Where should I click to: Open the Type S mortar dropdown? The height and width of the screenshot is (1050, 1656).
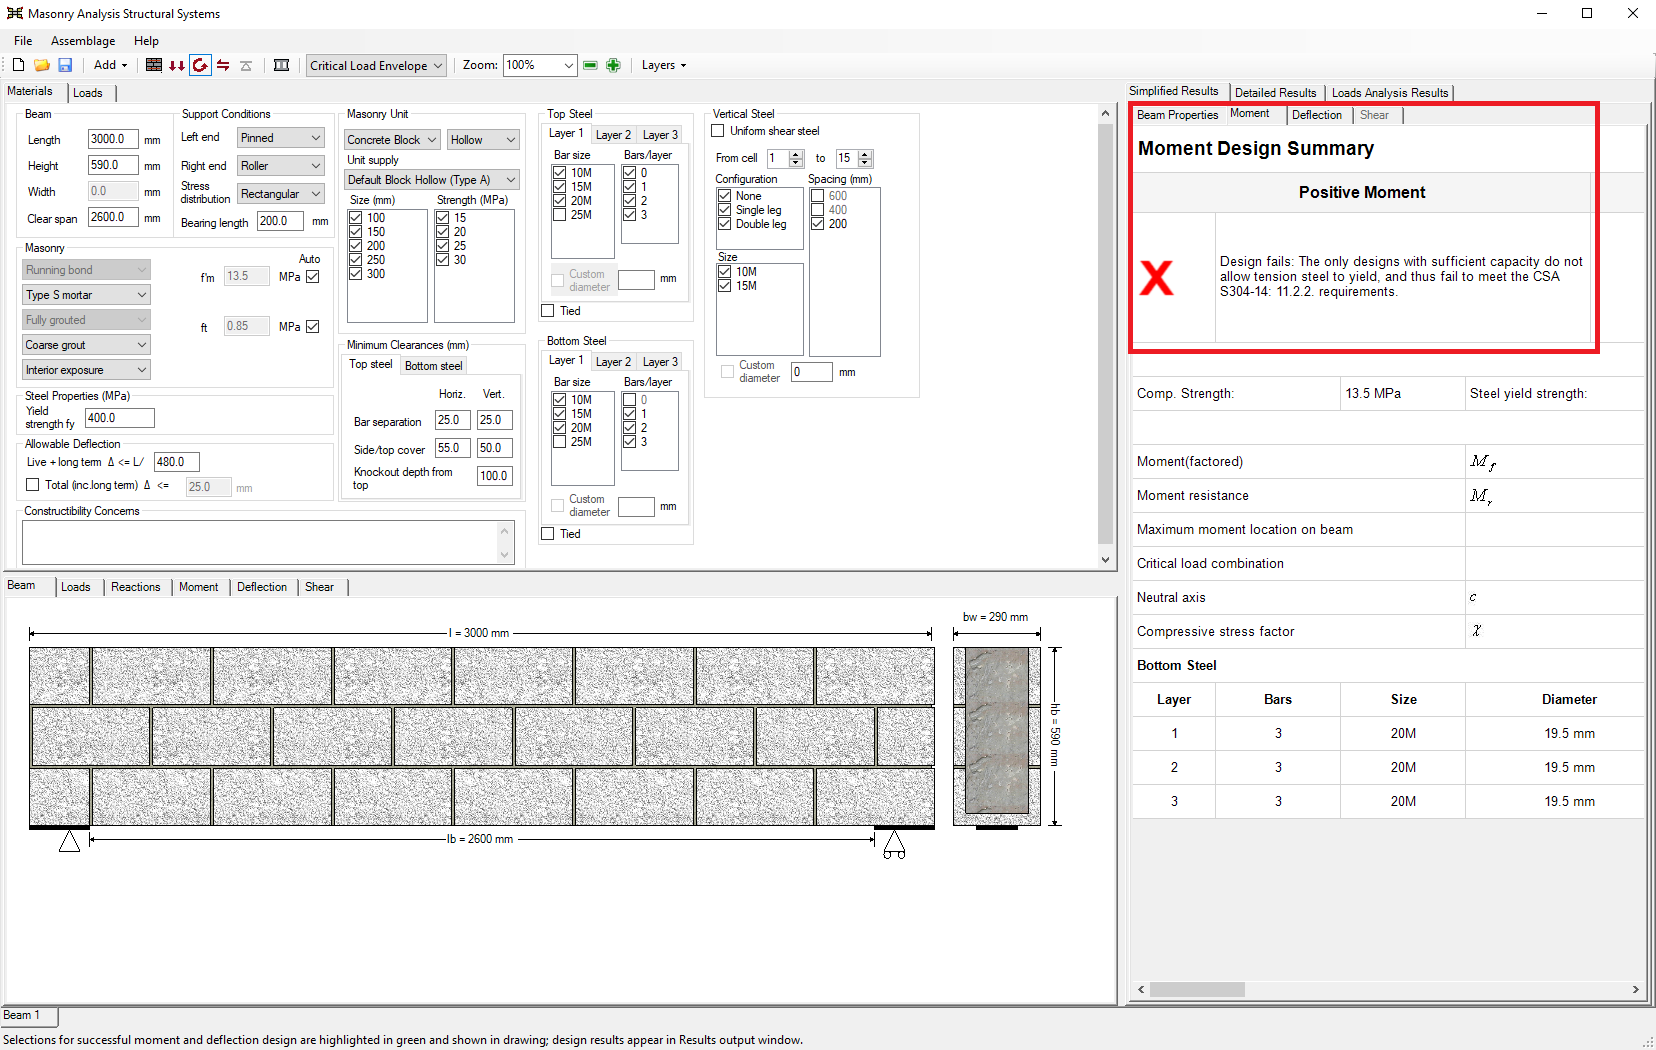[x=86, y=295]
